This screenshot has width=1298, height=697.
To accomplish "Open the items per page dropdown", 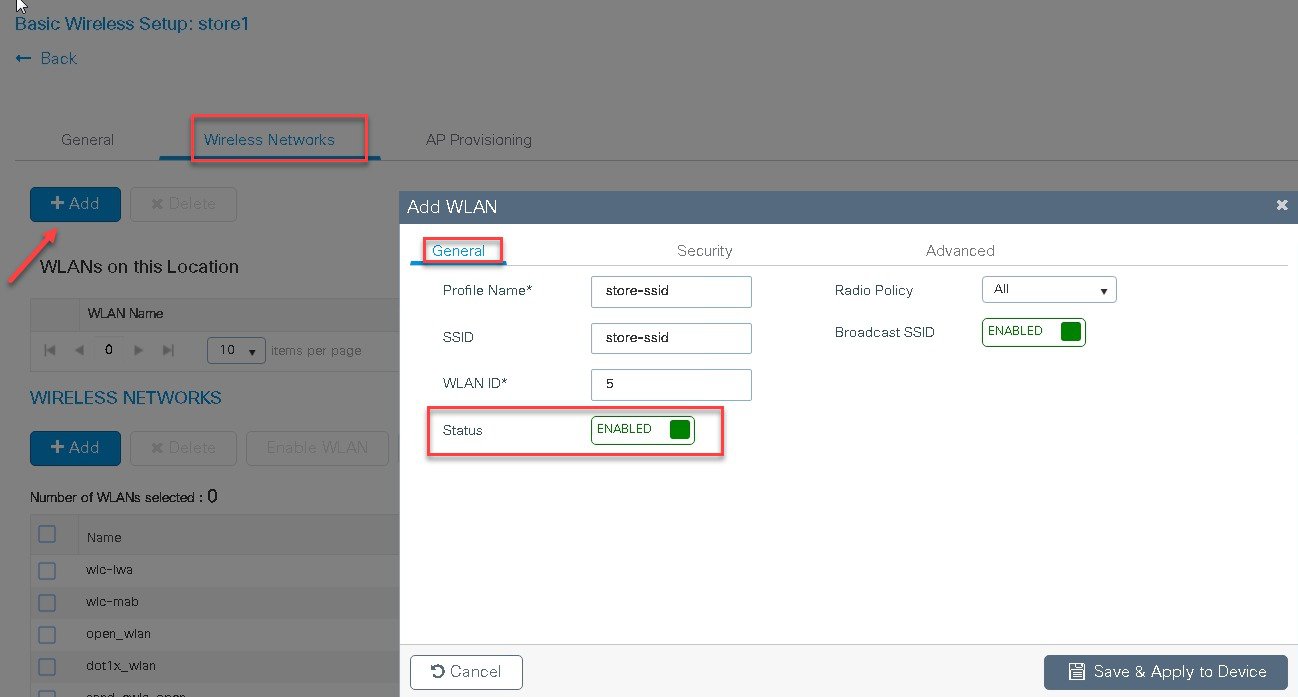I will pyautogui.click(x=236, y=351).
